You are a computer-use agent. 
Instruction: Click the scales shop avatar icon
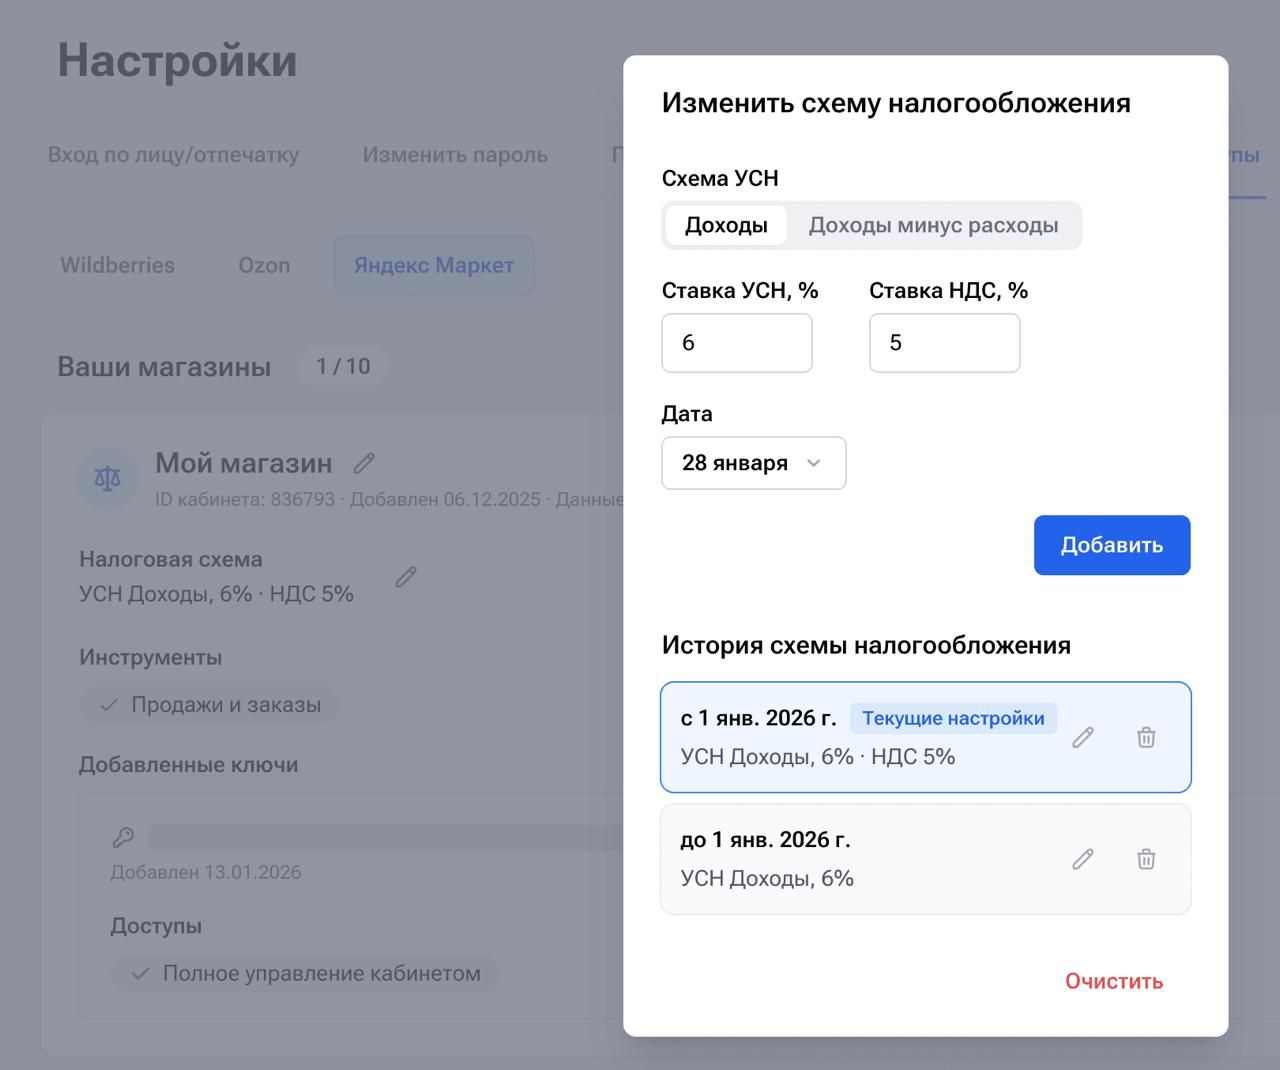point(107,479)
